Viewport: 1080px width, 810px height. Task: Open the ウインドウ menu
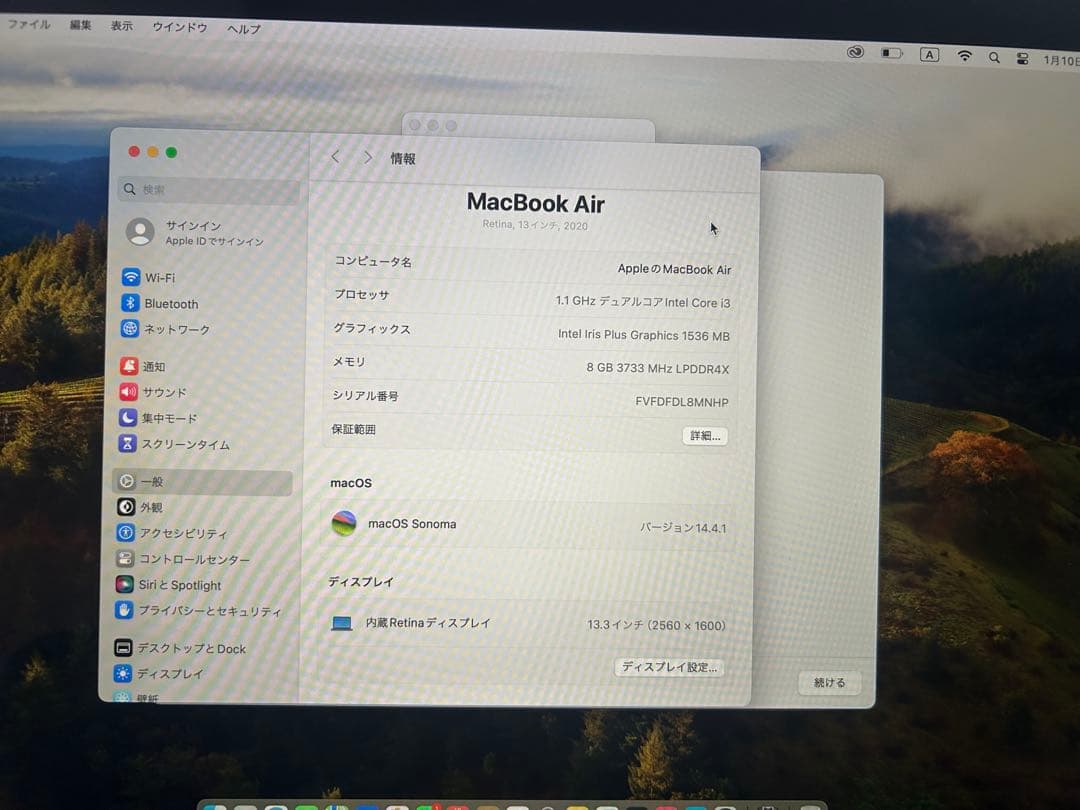pos(178,28)
